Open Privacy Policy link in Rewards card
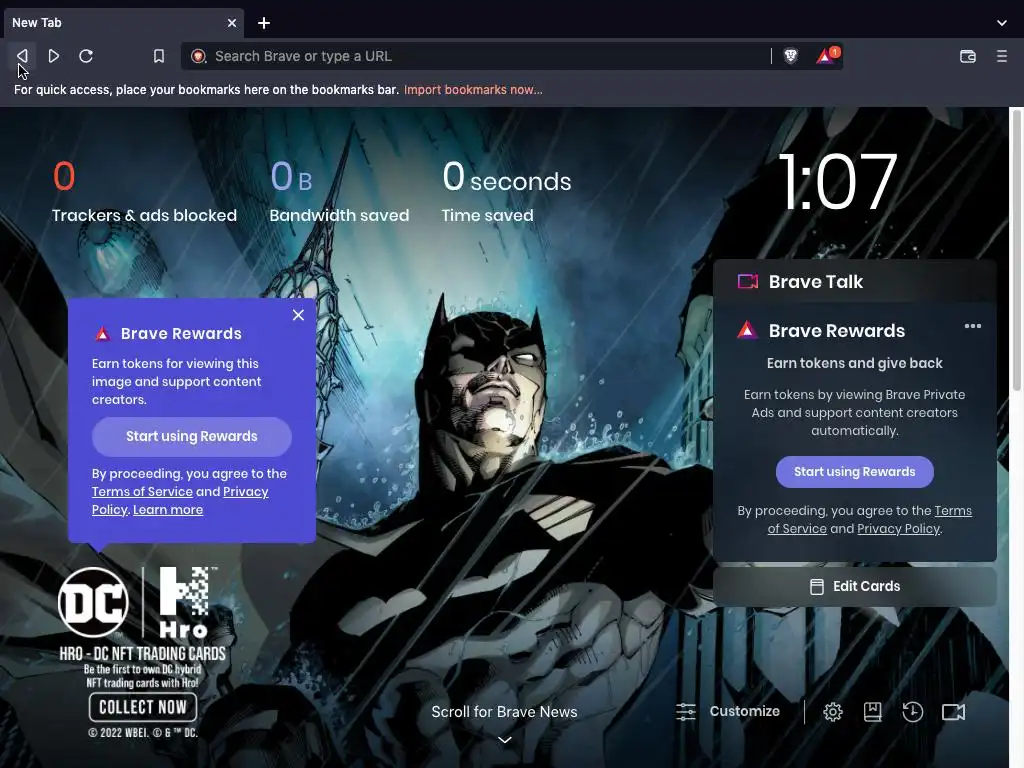 click(898, 529)
